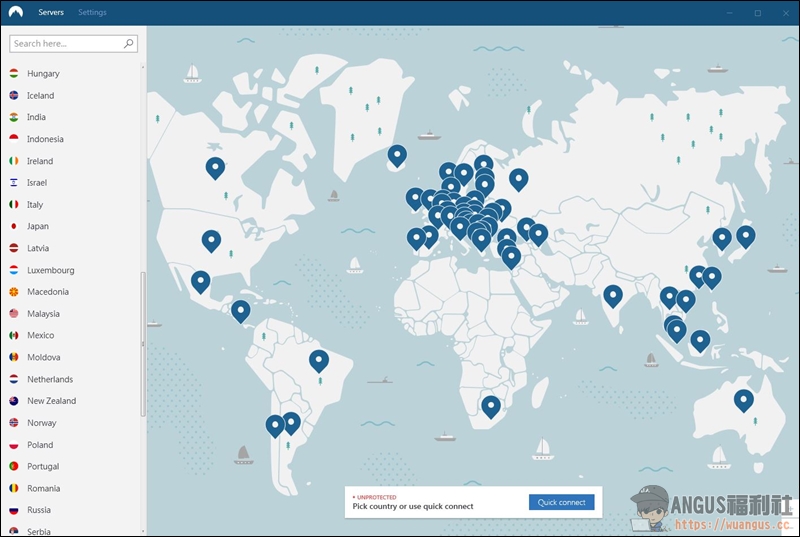Select the Iceland flag icon

pos(14,95)
